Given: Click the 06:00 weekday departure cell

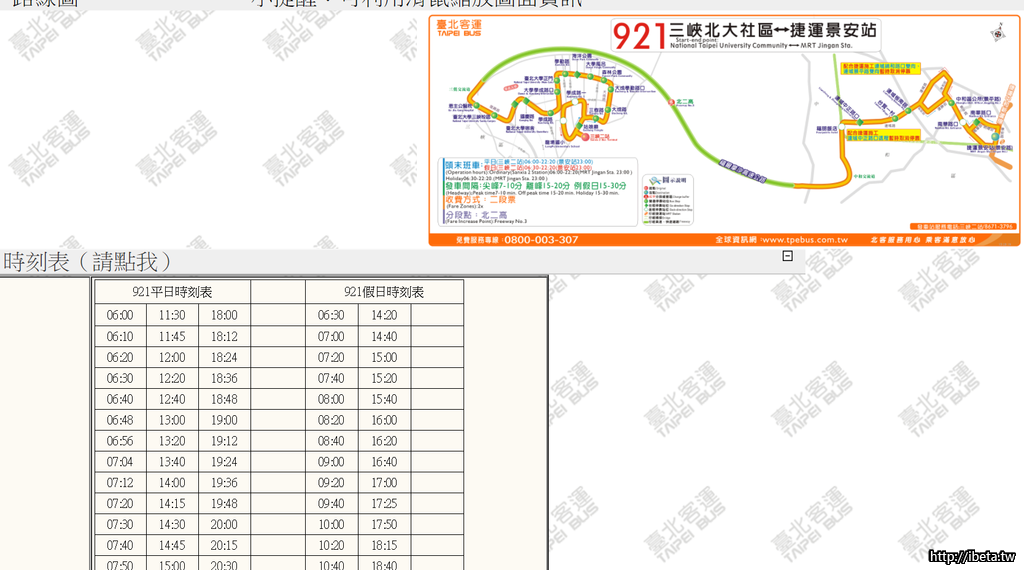Looking at the screenshot, I should click(x=120, y=315).
